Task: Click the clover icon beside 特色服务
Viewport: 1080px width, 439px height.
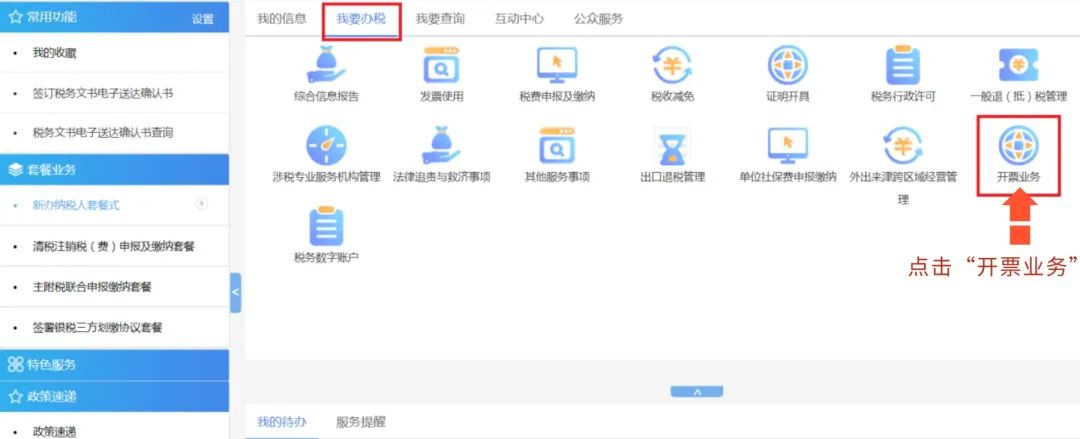Action: (15, 365)
